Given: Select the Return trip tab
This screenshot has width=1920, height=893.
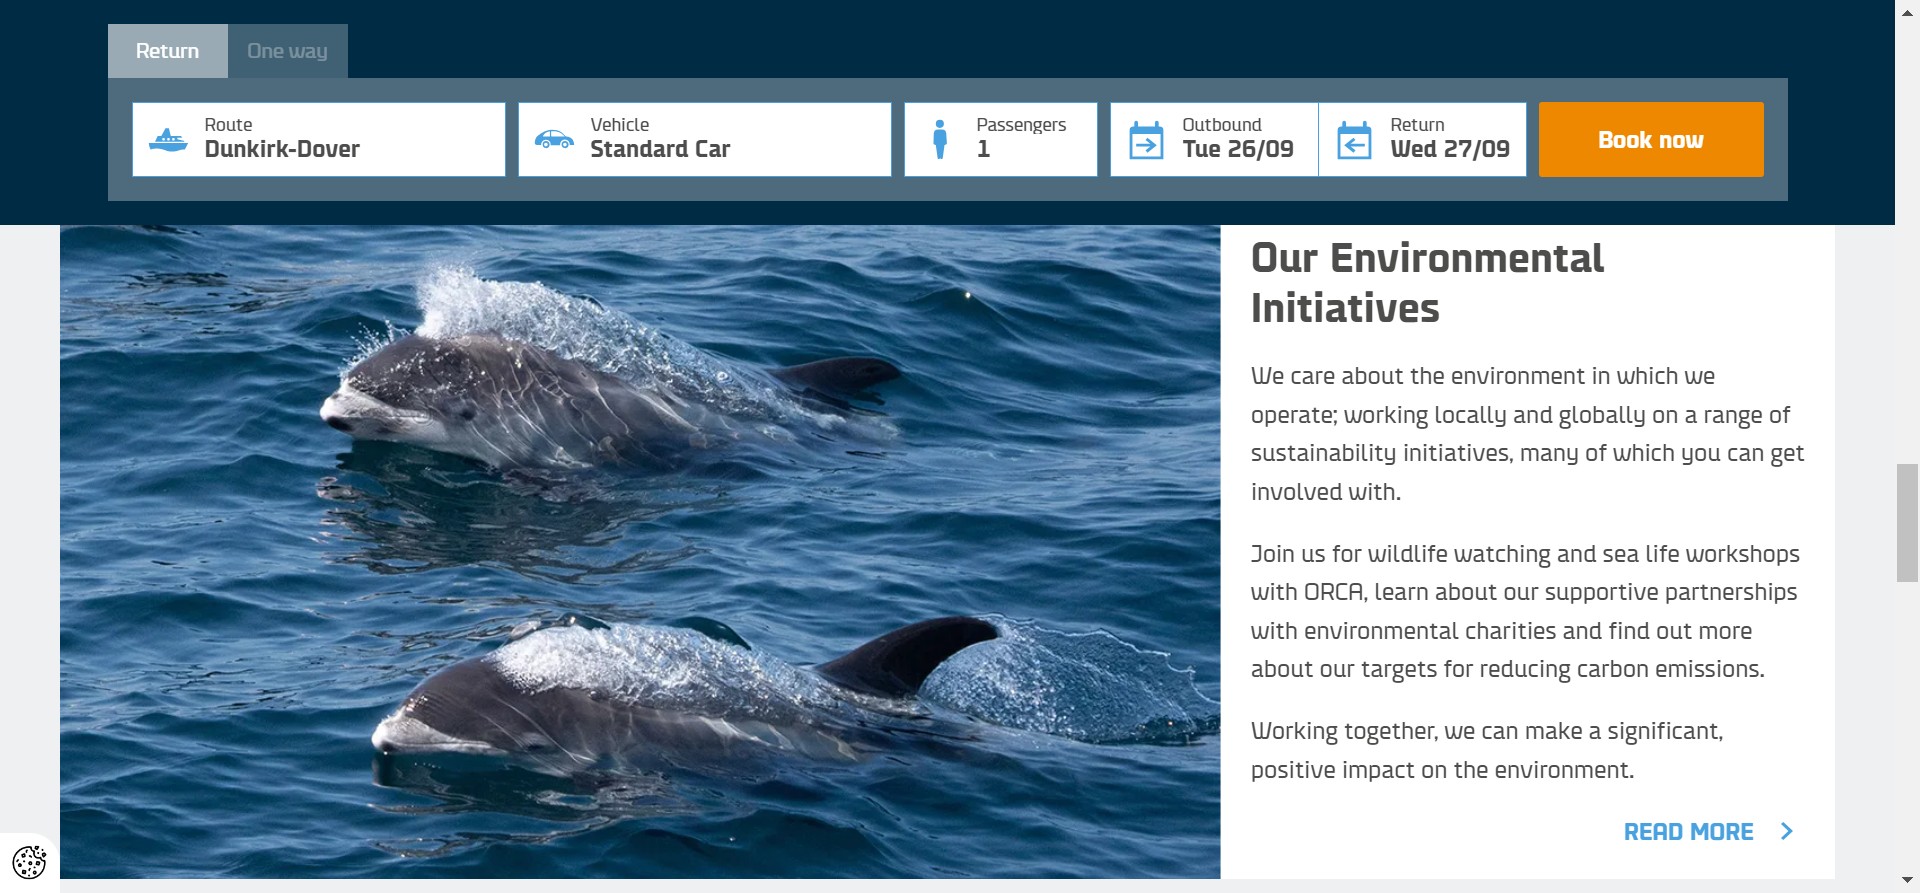Looking at the screenshot, I should (167, 51).
